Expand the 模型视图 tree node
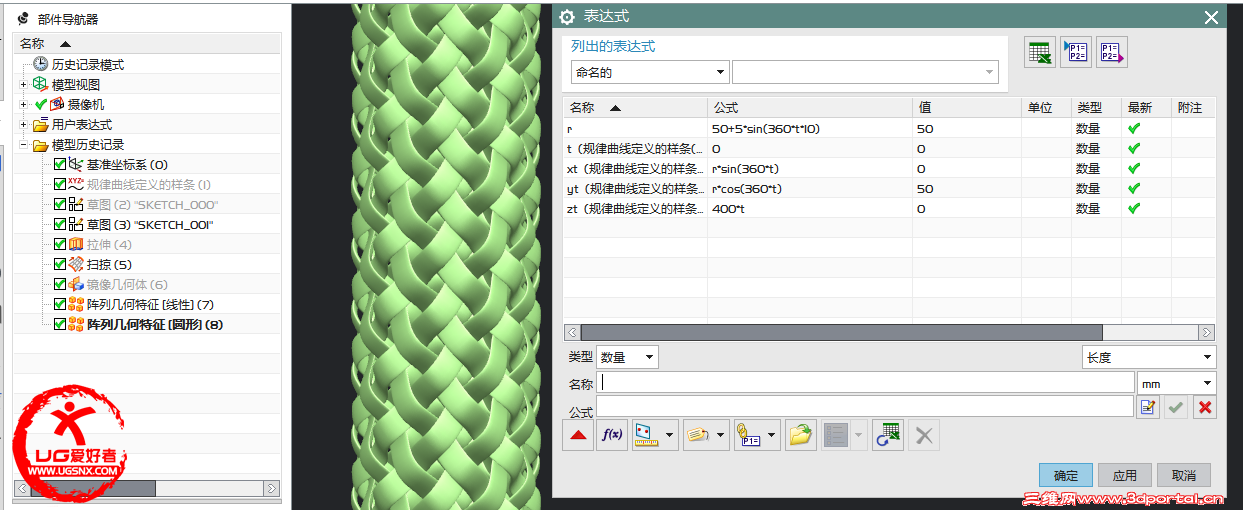This screenshot has height=512, width=1243. coord(23,84)
